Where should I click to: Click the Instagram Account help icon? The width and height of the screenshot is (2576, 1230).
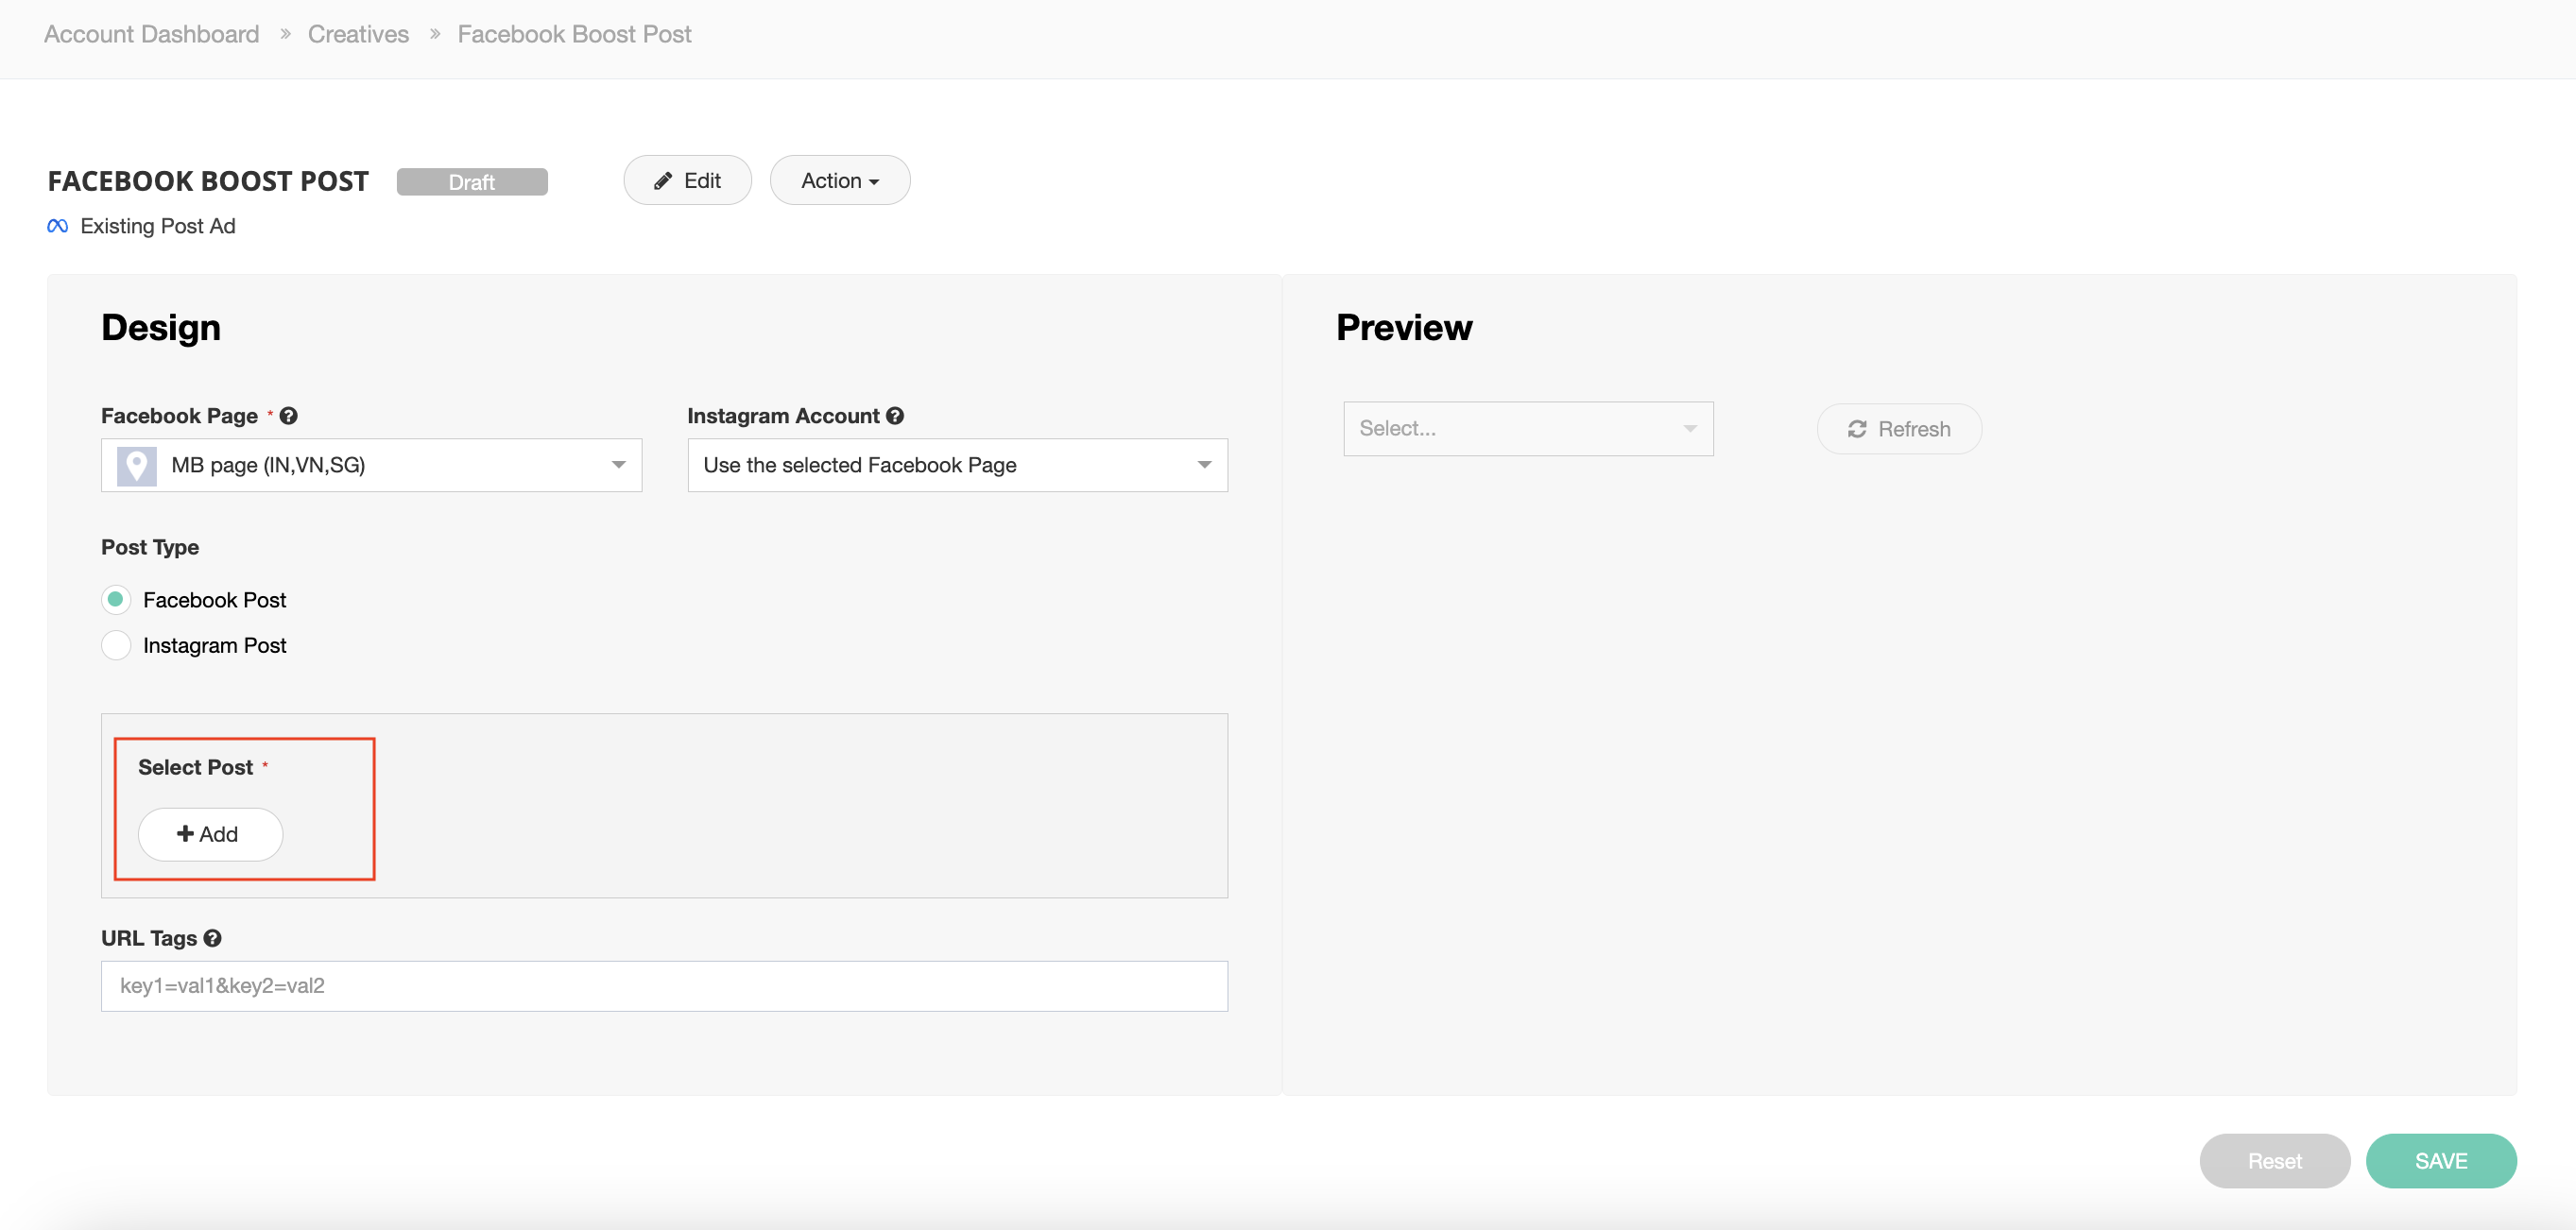895,416
